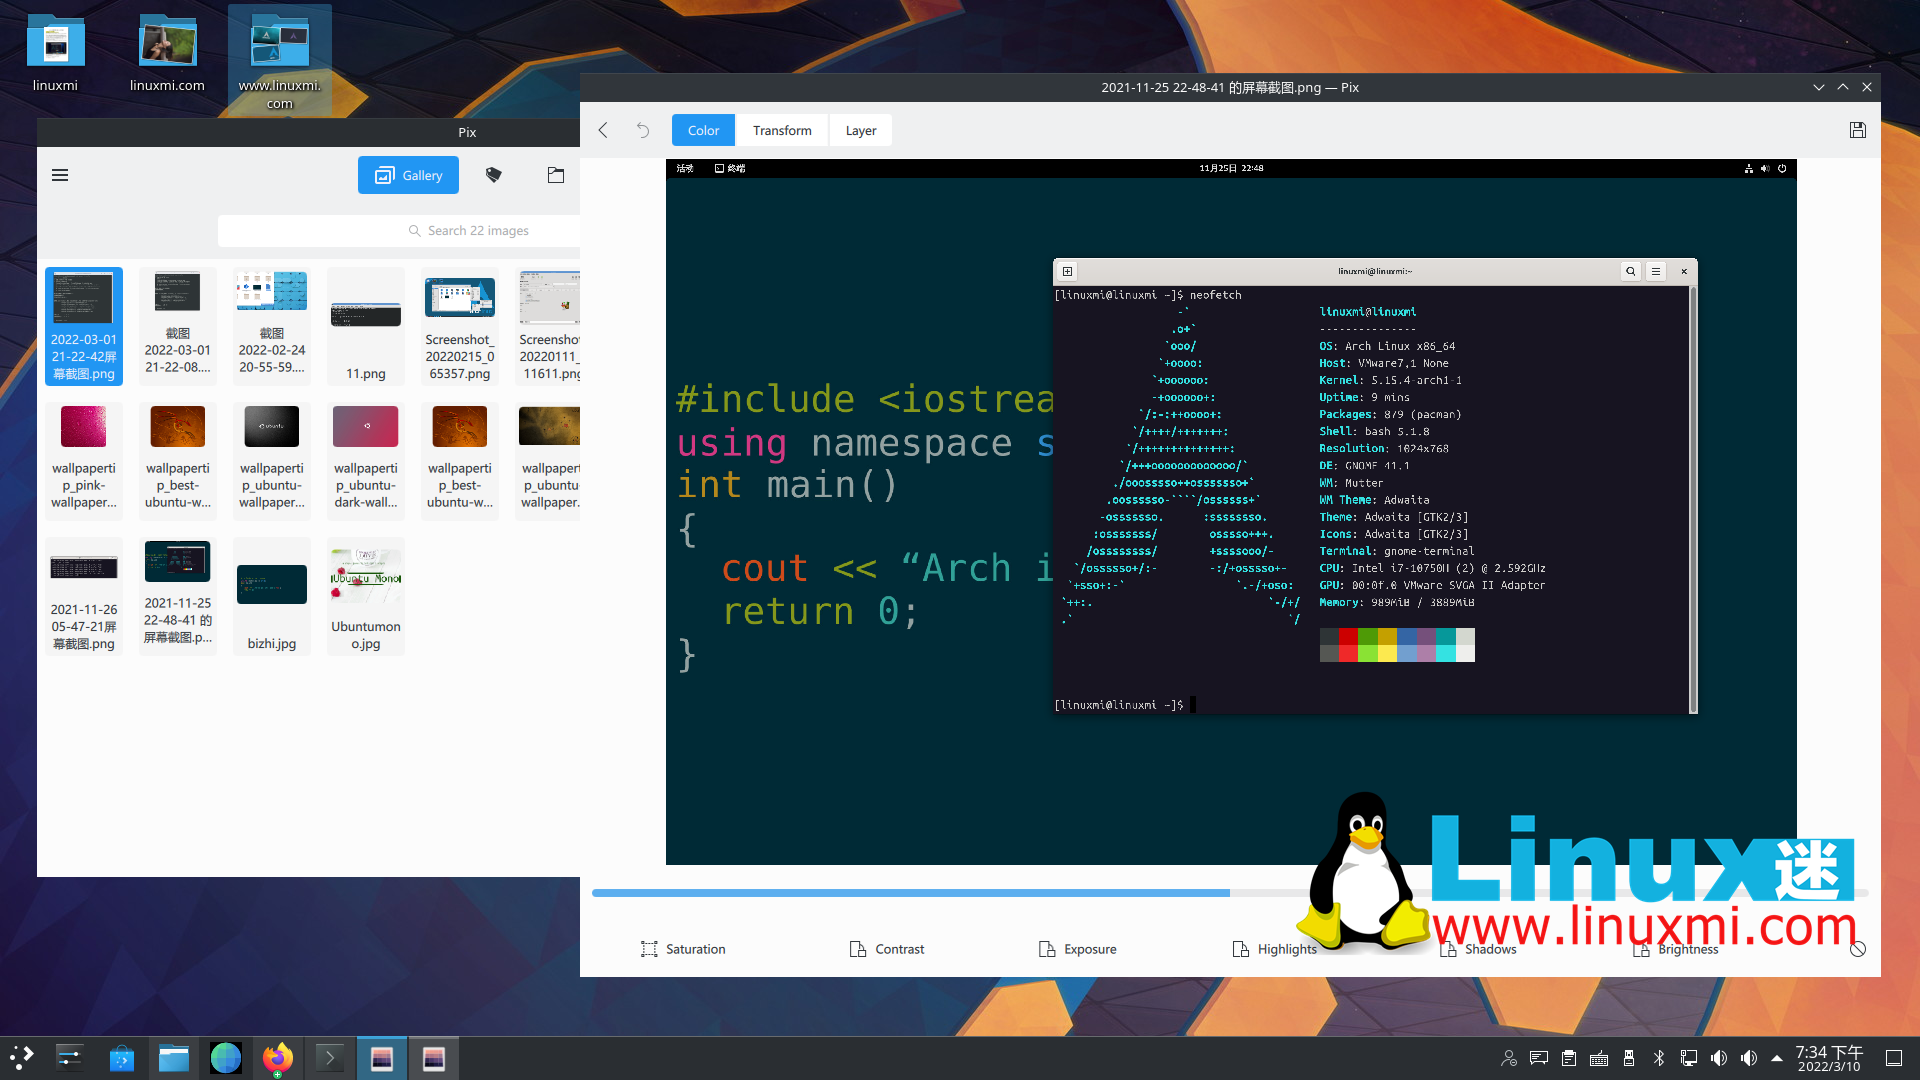Screen dimensions: 1920x1080
Task: Open the bizhi.jpg thumbnail
Action: (272, 596)
